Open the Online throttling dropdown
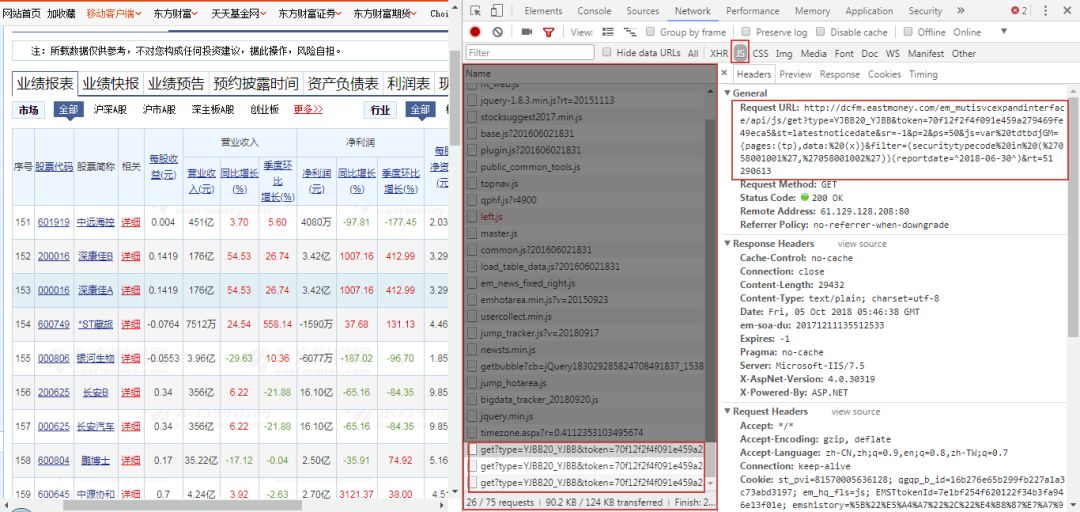This screenshot has height=512, width=1080. click(x=979, y=32)
